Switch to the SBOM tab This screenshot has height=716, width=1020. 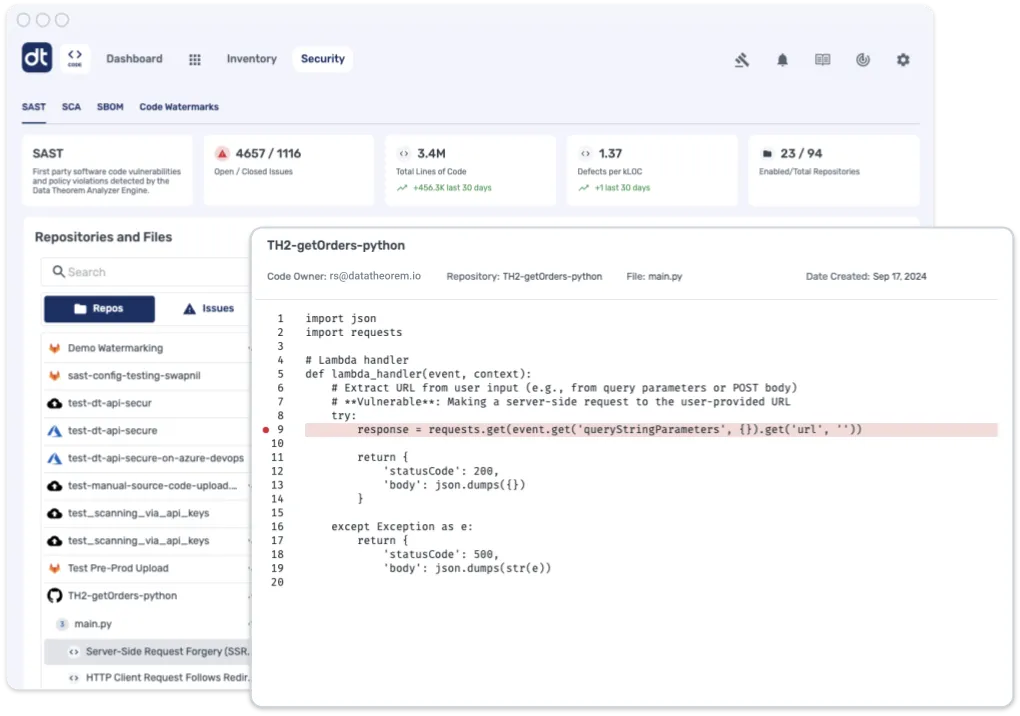110,107
